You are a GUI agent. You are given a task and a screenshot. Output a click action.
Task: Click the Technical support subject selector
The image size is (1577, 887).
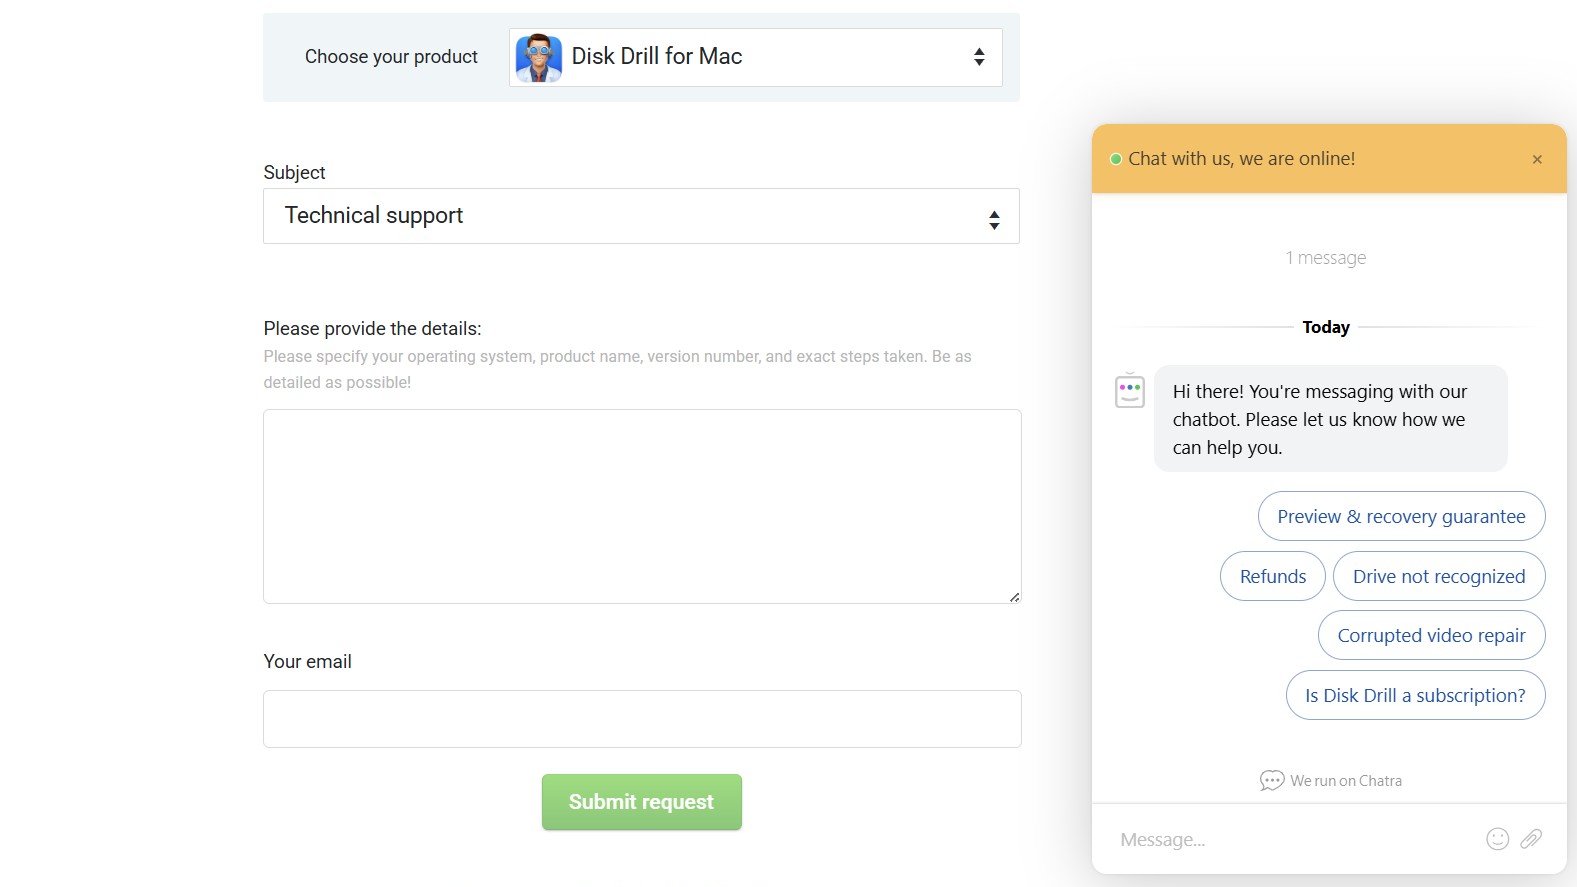coord(640,216)
